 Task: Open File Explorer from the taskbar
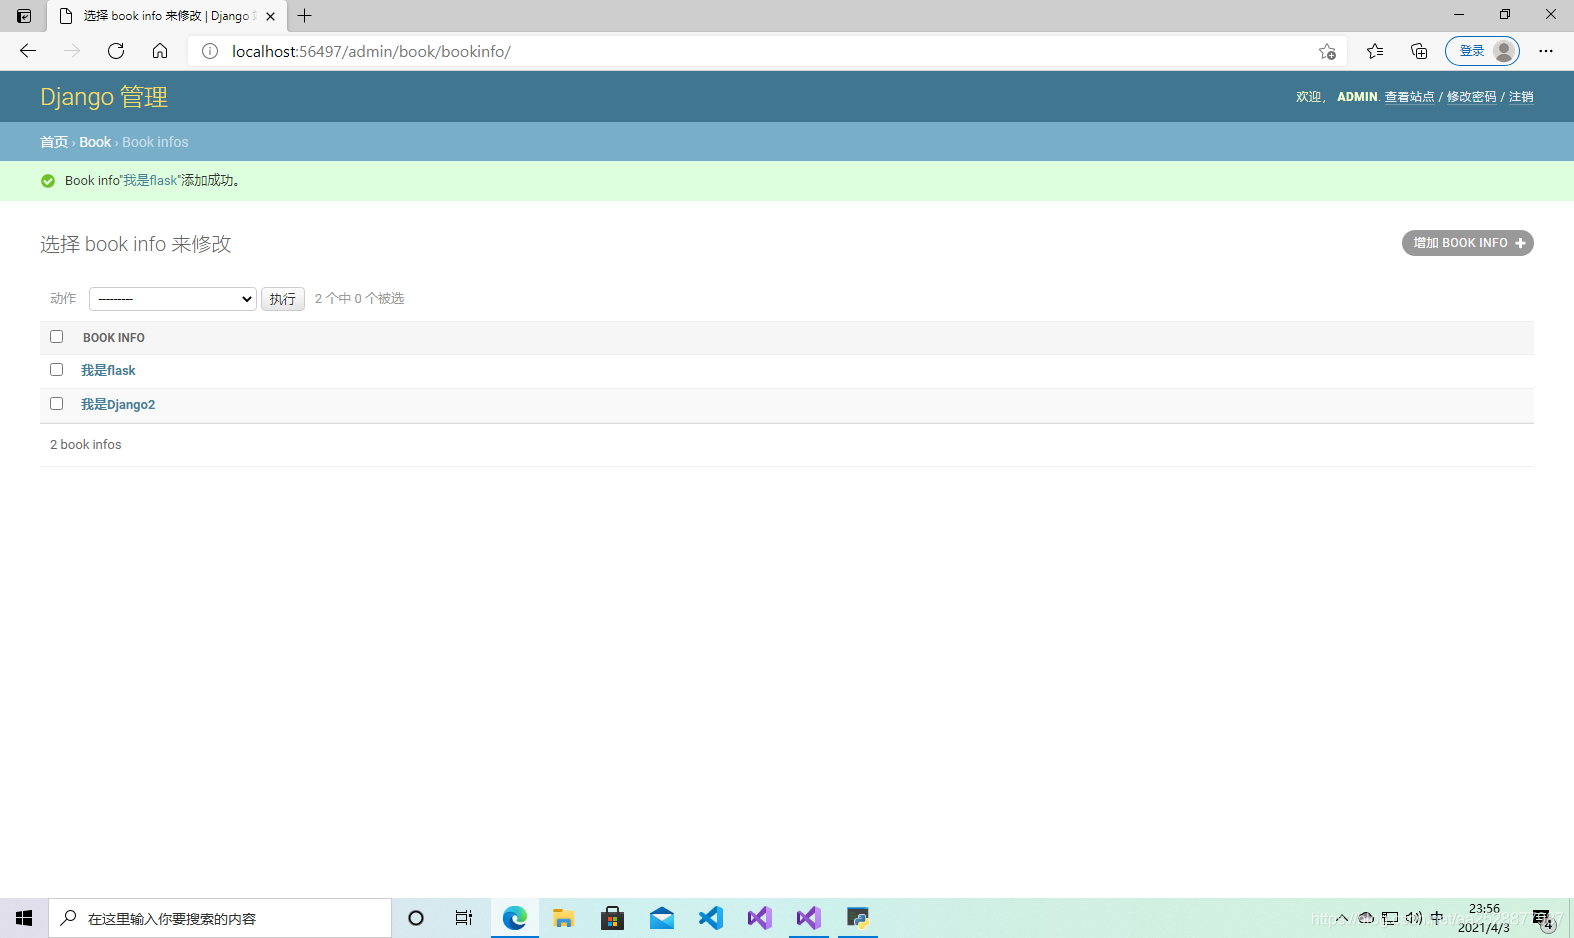(564, 918)
